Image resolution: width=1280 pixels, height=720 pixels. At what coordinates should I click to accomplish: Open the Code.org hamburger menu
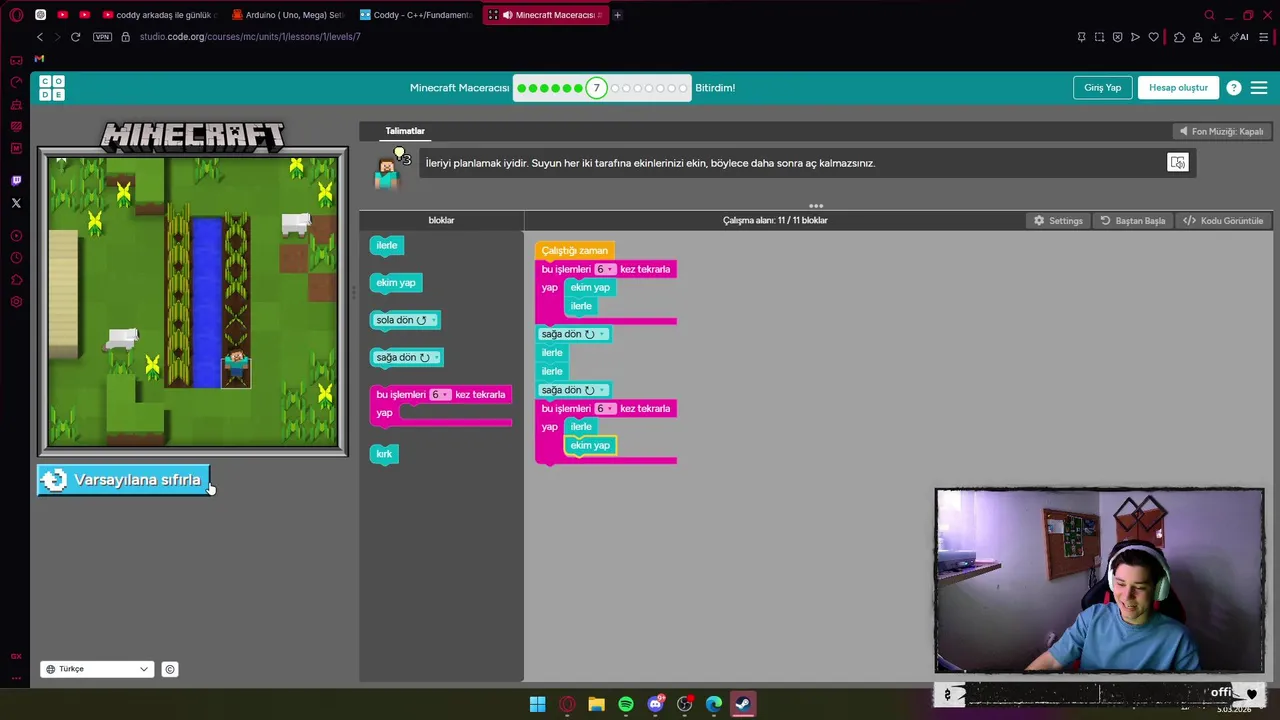1259,88
